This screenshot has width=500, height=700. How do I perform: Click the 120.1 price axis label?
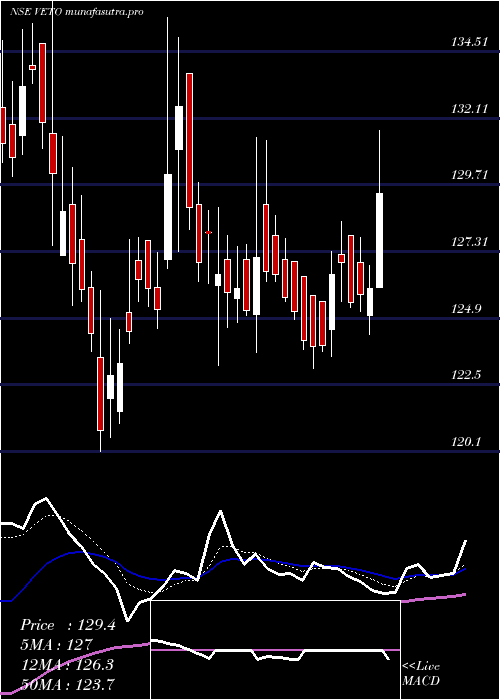tap(467, 442)
